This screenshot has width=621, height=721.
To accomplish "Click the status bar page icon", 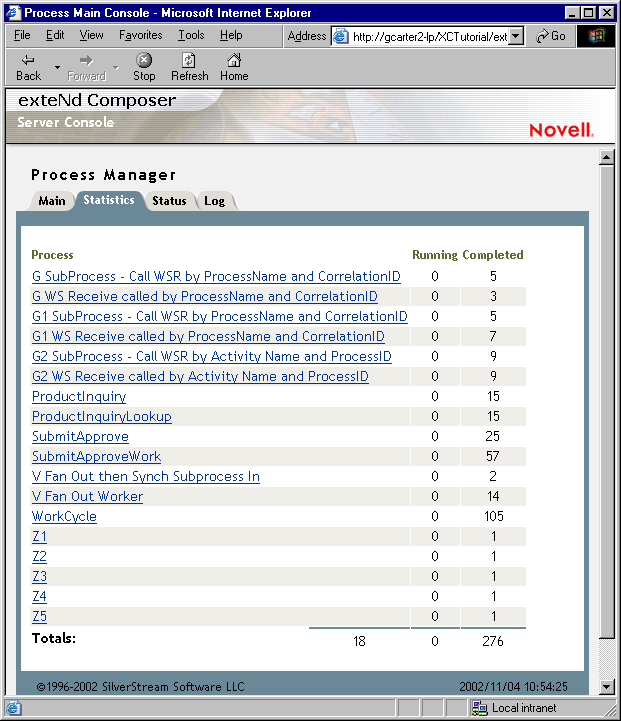I will pos(13,708).
